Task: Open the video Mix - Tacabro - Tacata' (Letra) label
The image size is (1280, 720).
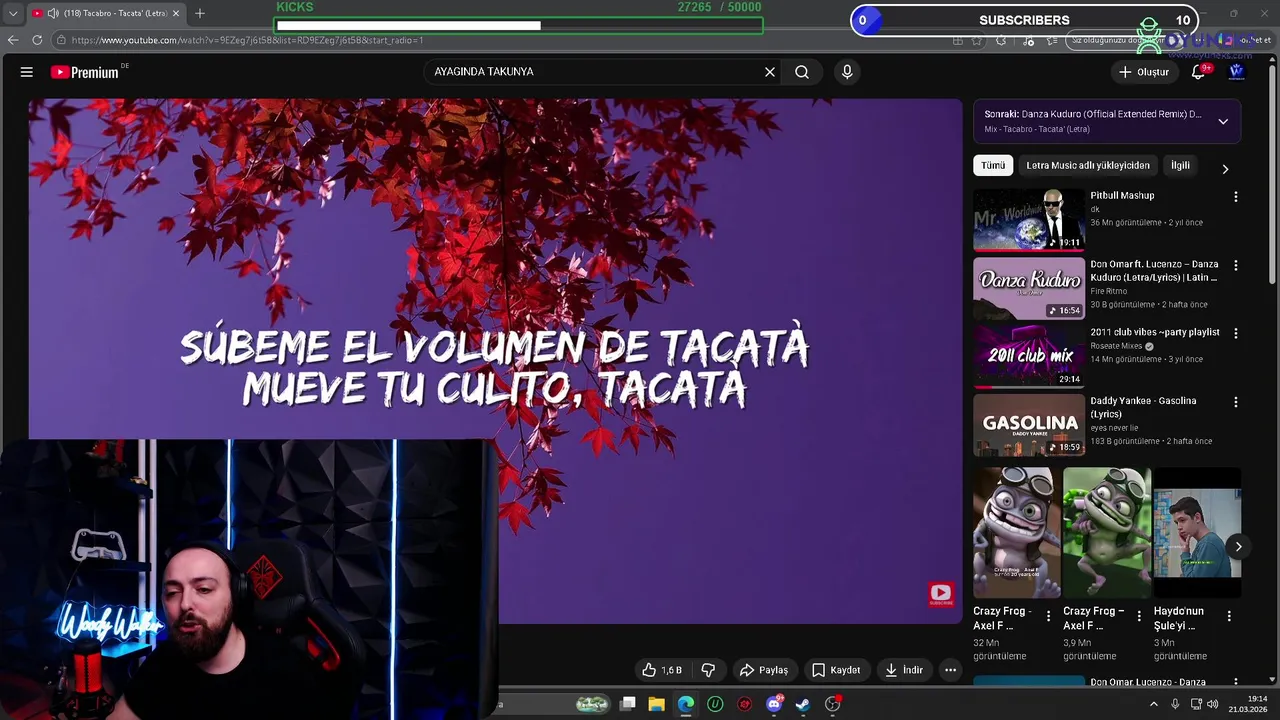Action: tap(1037, 129)
